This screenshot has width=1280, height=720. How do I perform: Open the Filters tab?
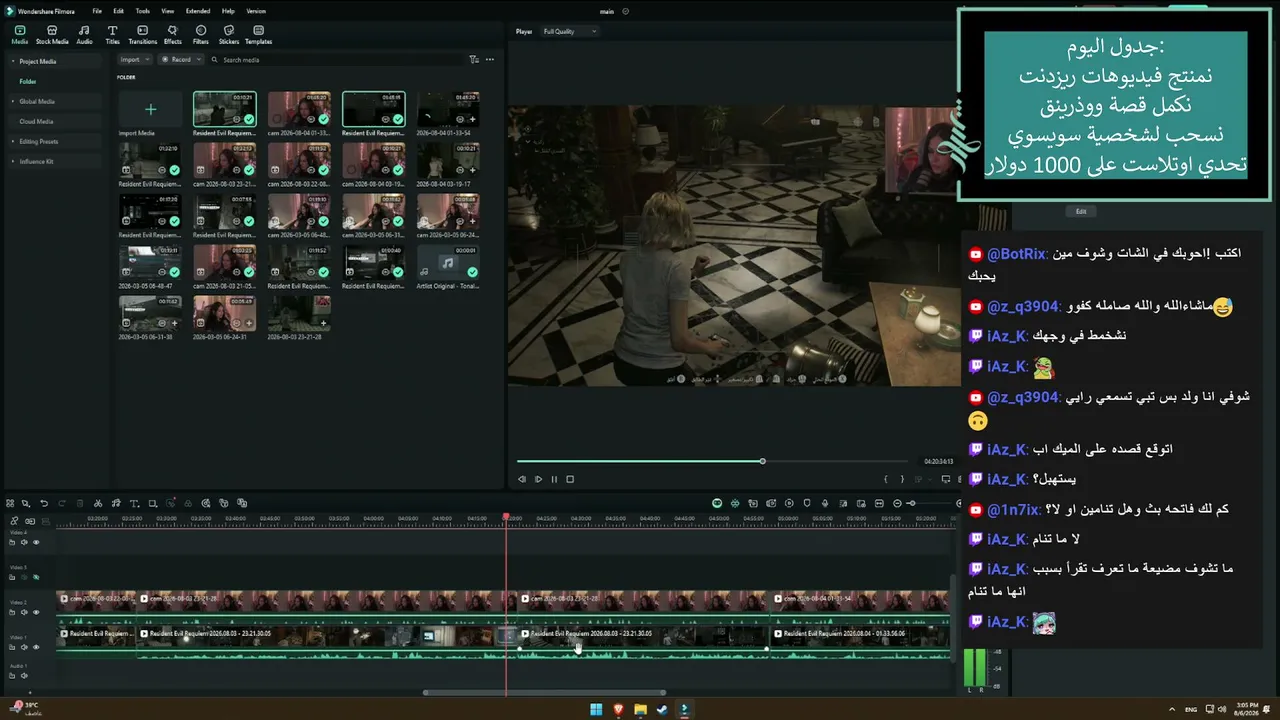[201, 35]
